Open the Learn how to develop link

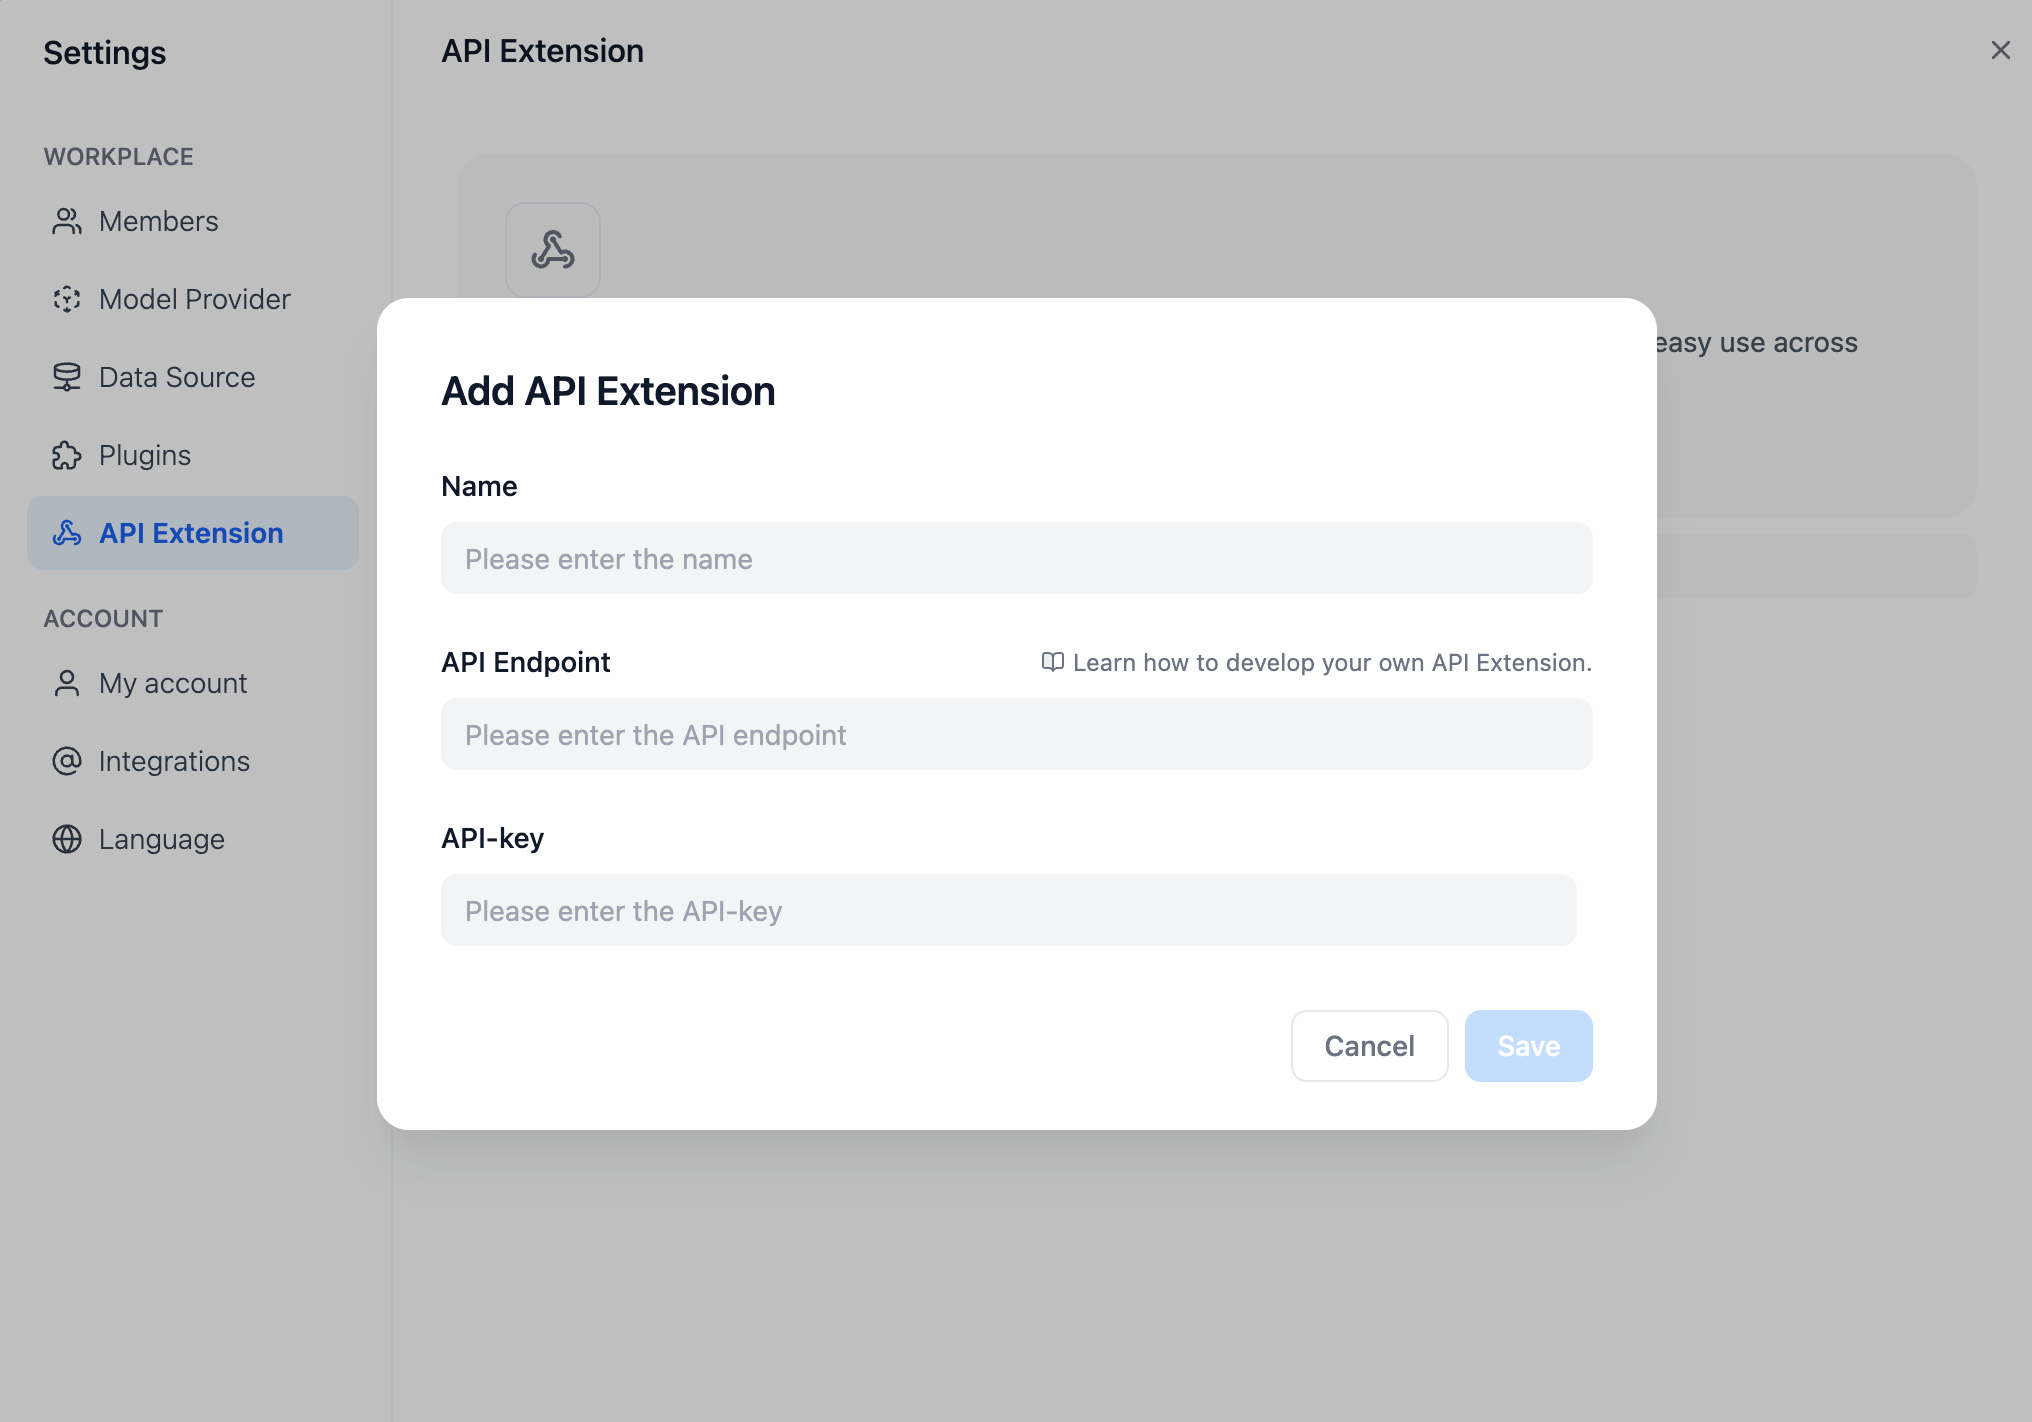click(x=1331, y=662)
